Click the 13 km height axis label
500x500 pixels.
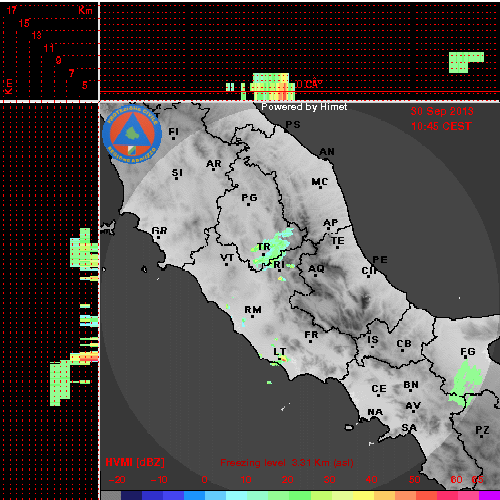click(37, 35)
